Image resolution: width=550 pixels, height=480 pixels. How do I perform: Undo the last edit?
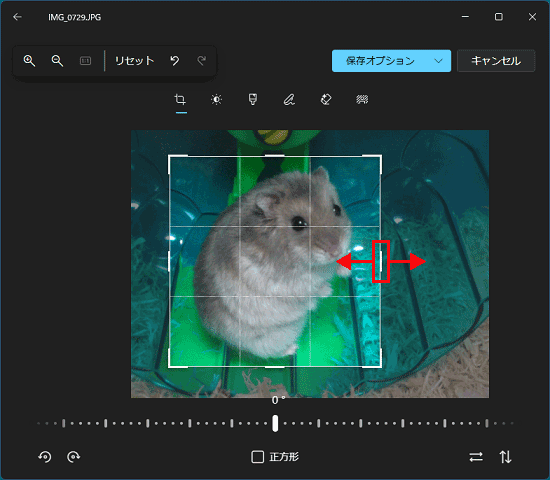pos(174,61)
